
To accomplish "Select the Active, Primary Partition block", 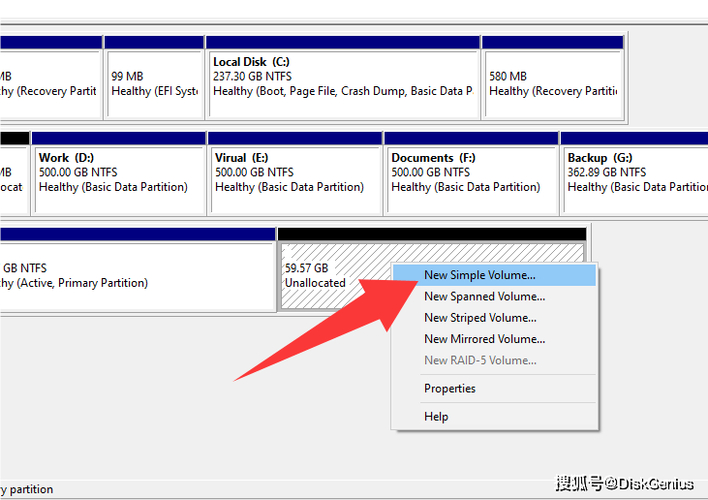I will click(x=138, y=270).
